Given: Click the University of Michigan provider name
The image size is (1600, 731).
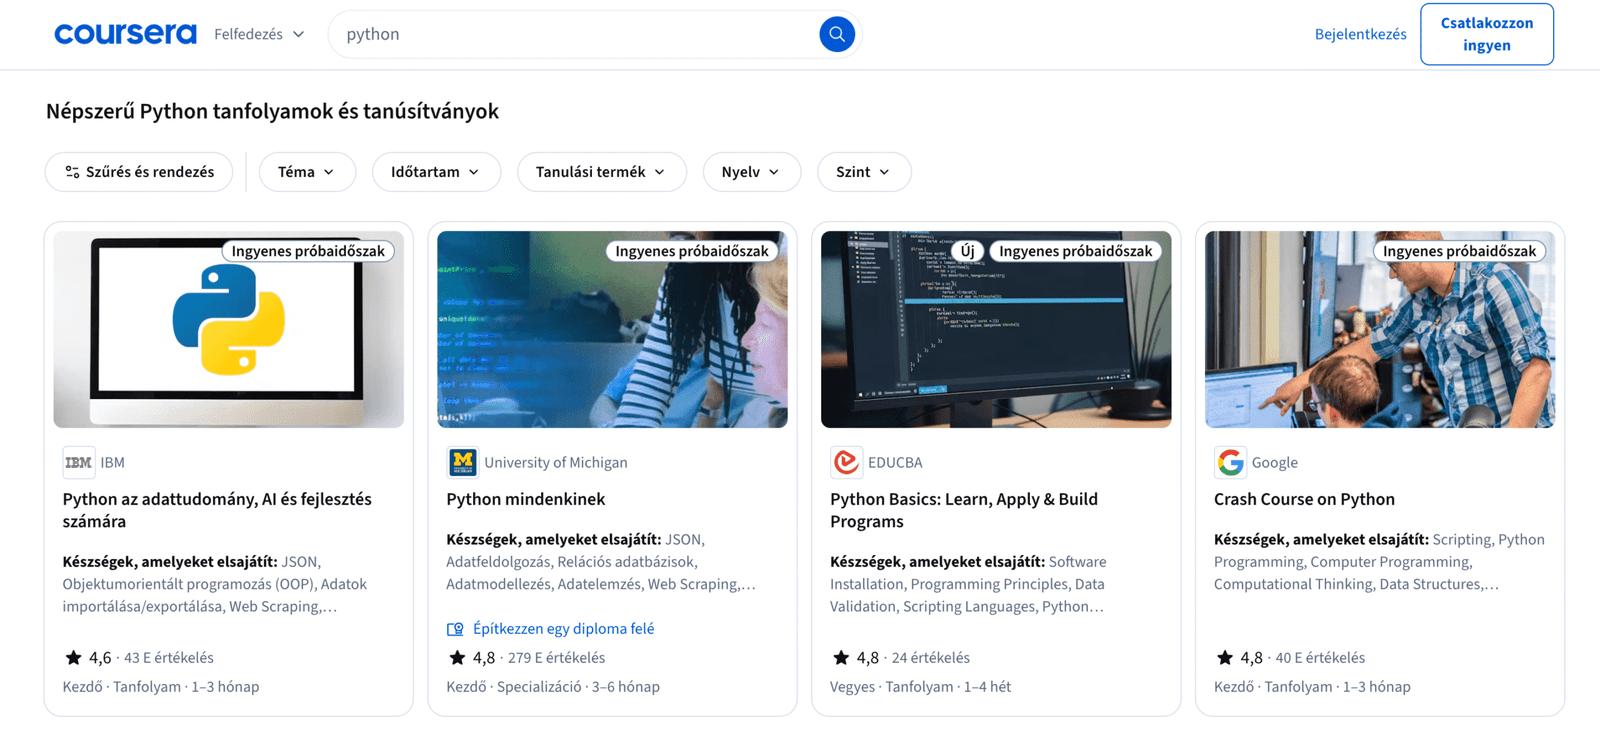Looking at the screenshot, I should coord(556,462).
